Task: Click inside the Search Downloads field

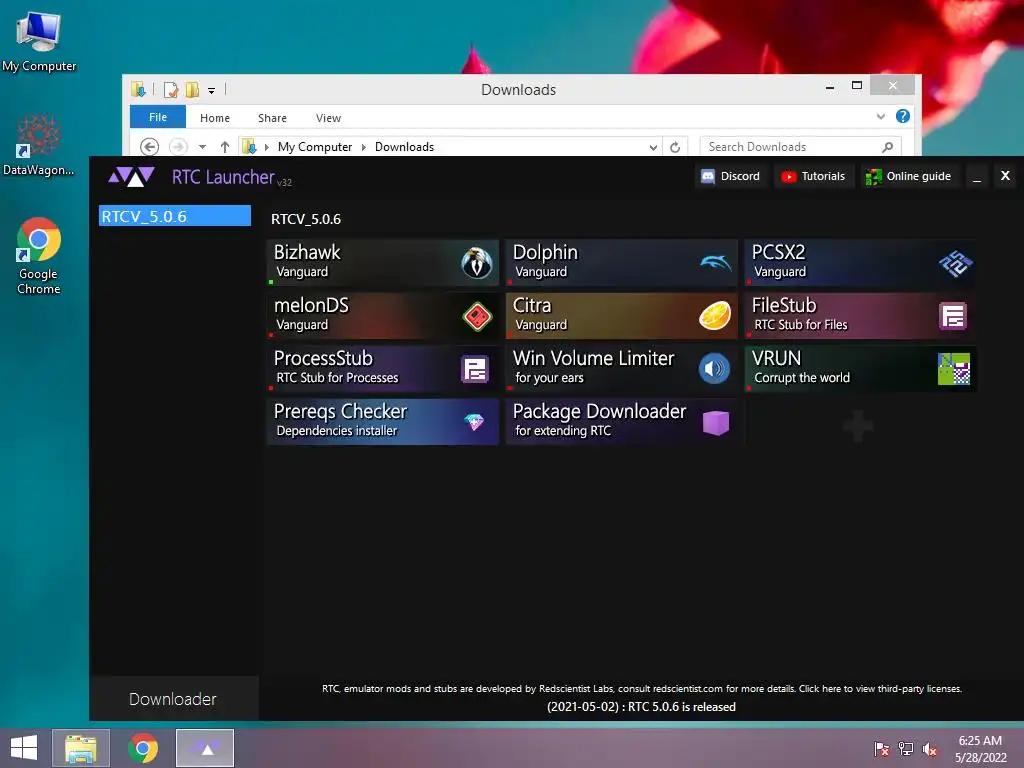Action: point(801,147)
